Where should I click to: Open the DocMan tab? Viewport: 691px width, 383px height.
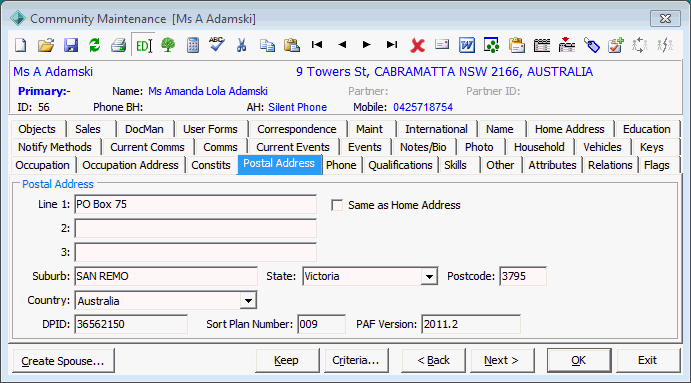pyautogui.click(x=144, y=129)
